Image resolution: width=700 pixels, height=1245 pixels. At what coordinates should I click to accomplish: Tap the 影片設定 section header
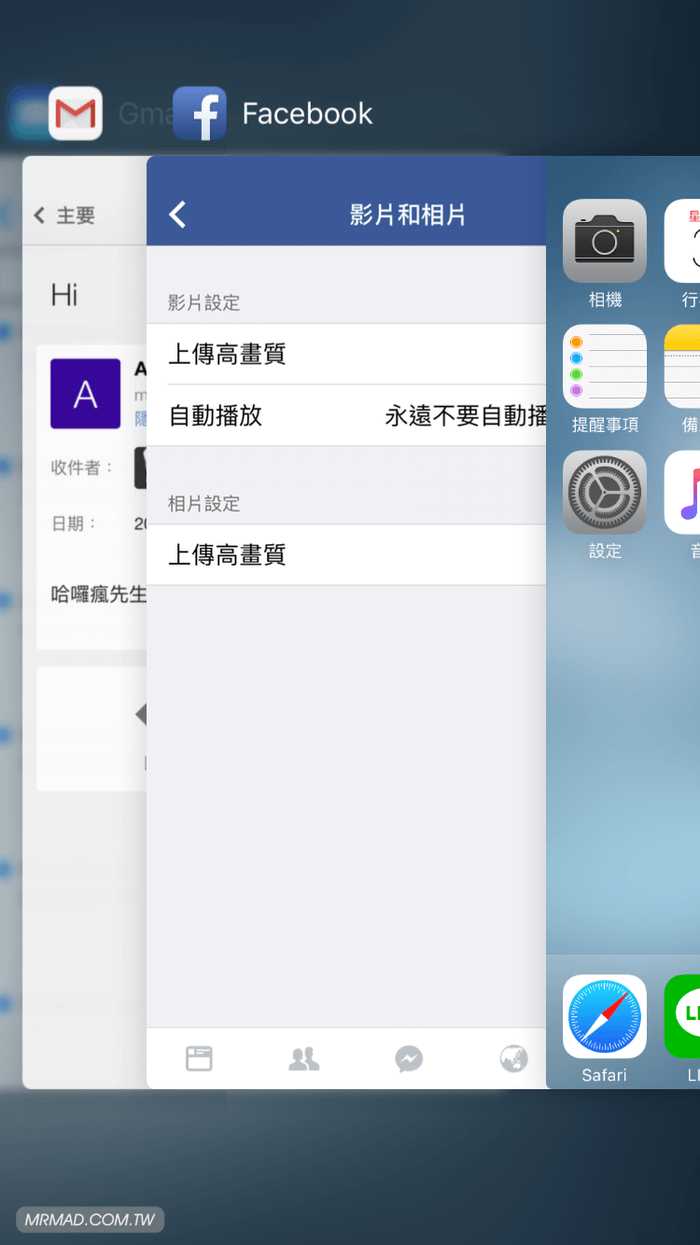[x=204, y=303]
